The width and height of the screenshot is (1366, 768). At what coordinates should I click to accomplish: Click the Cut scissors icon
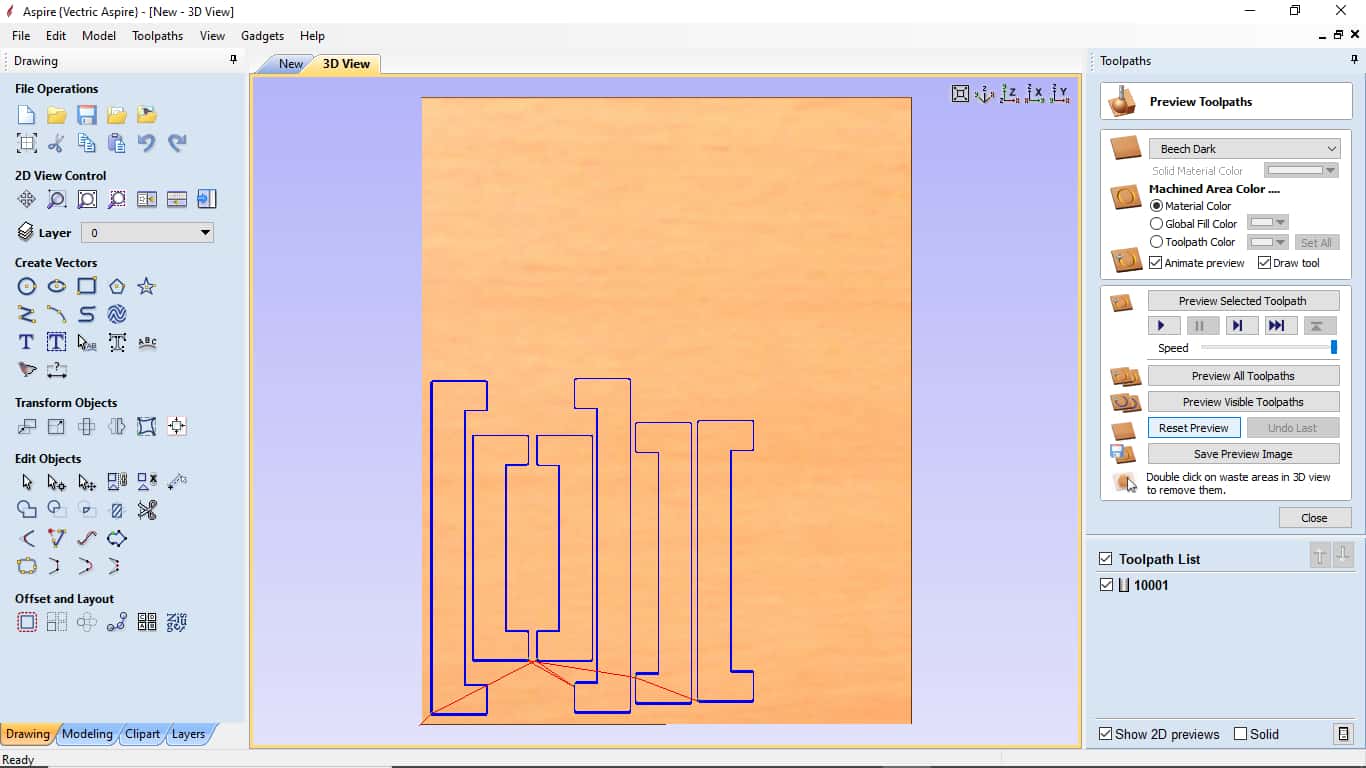pos(57,143)
